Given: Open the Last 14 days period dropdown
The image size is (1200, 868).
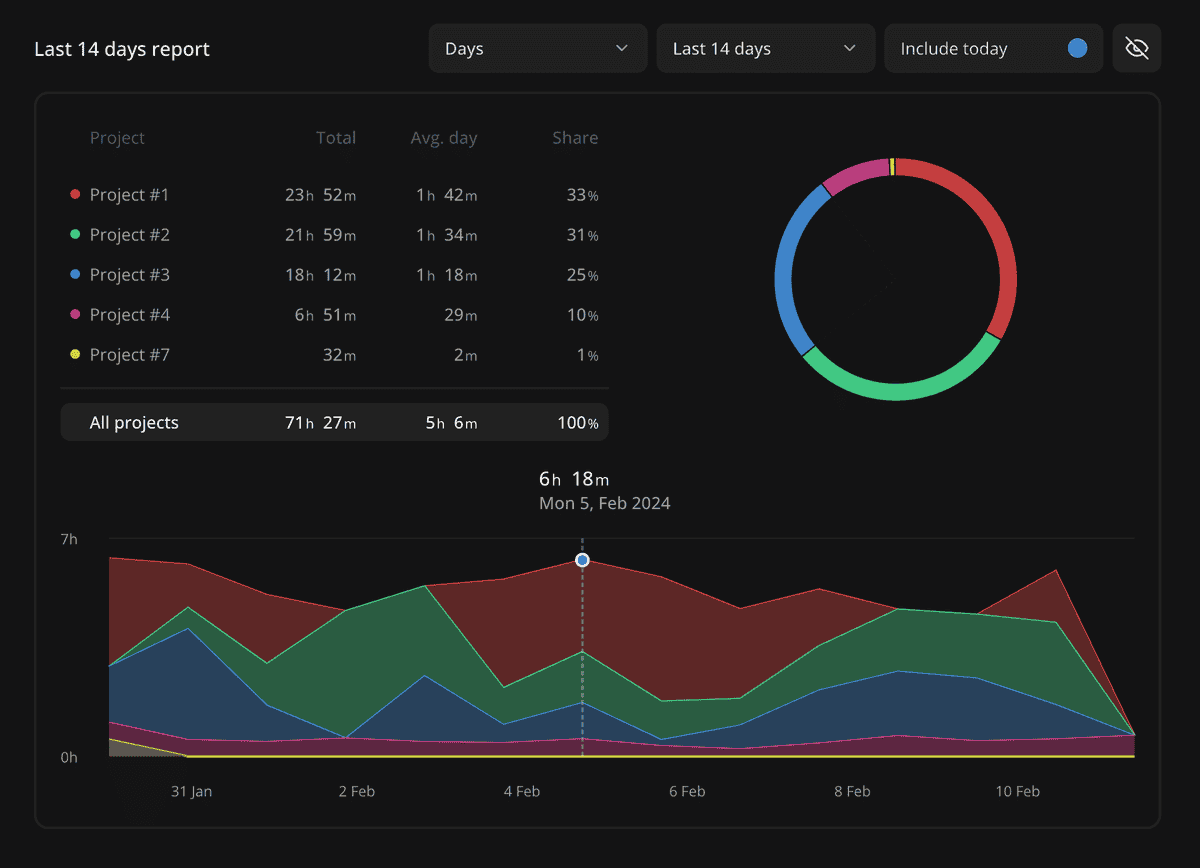Looking at the screenshot, I should (765, 47).
